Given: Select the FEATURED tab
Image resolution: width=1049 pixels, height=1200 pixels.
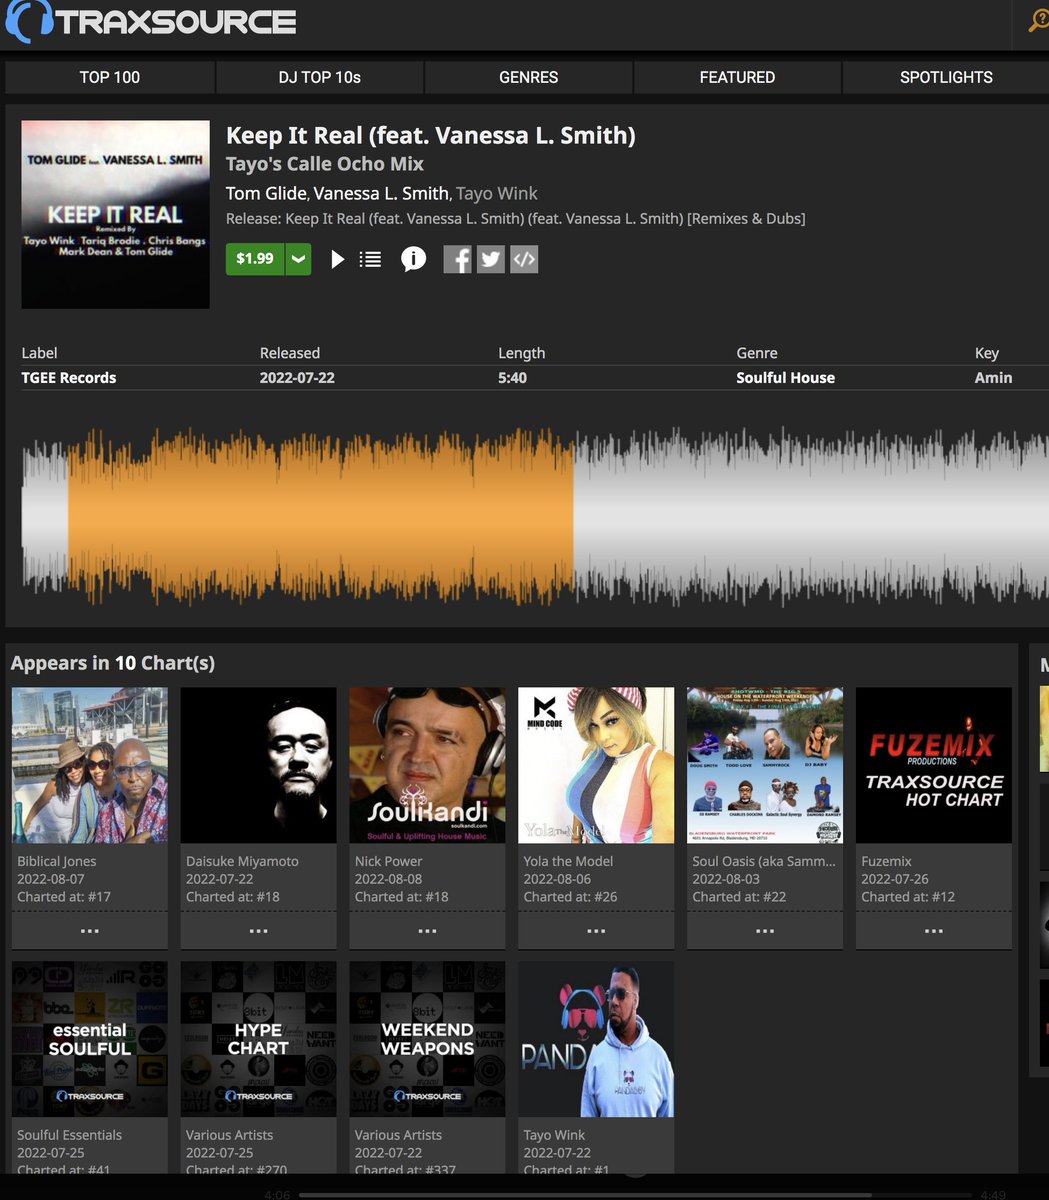Looking at the screenshot, I should tap(737, 77).
